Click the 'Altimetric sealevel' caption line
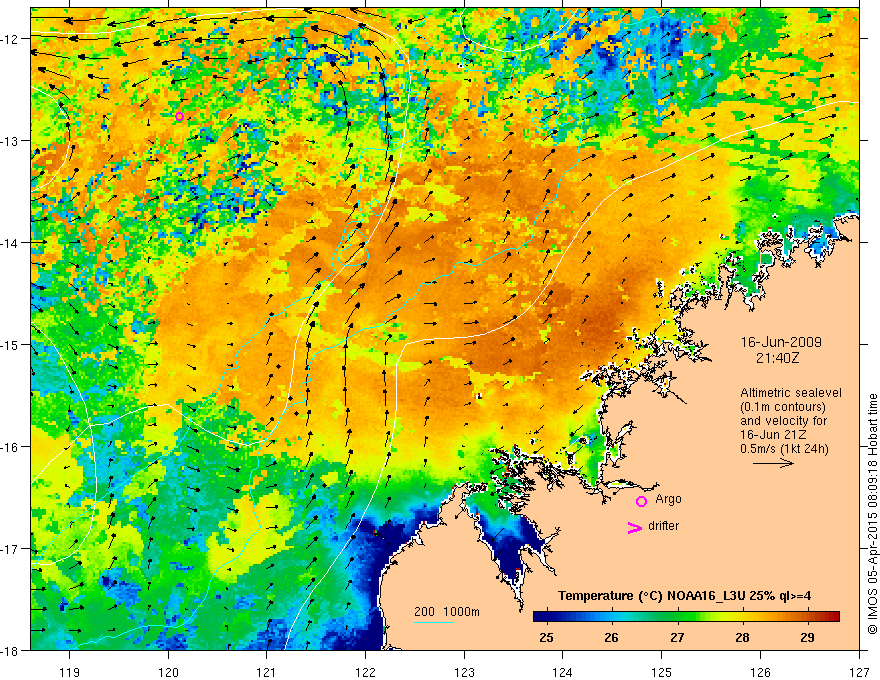The height and width of the screenshot is (680, 880). point(790,393)
